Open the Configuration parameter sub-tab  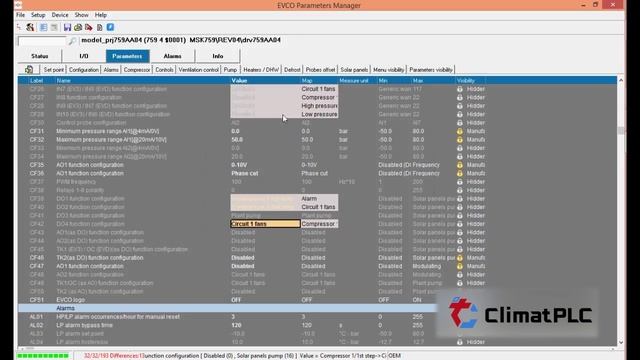[x=84, y=70]
